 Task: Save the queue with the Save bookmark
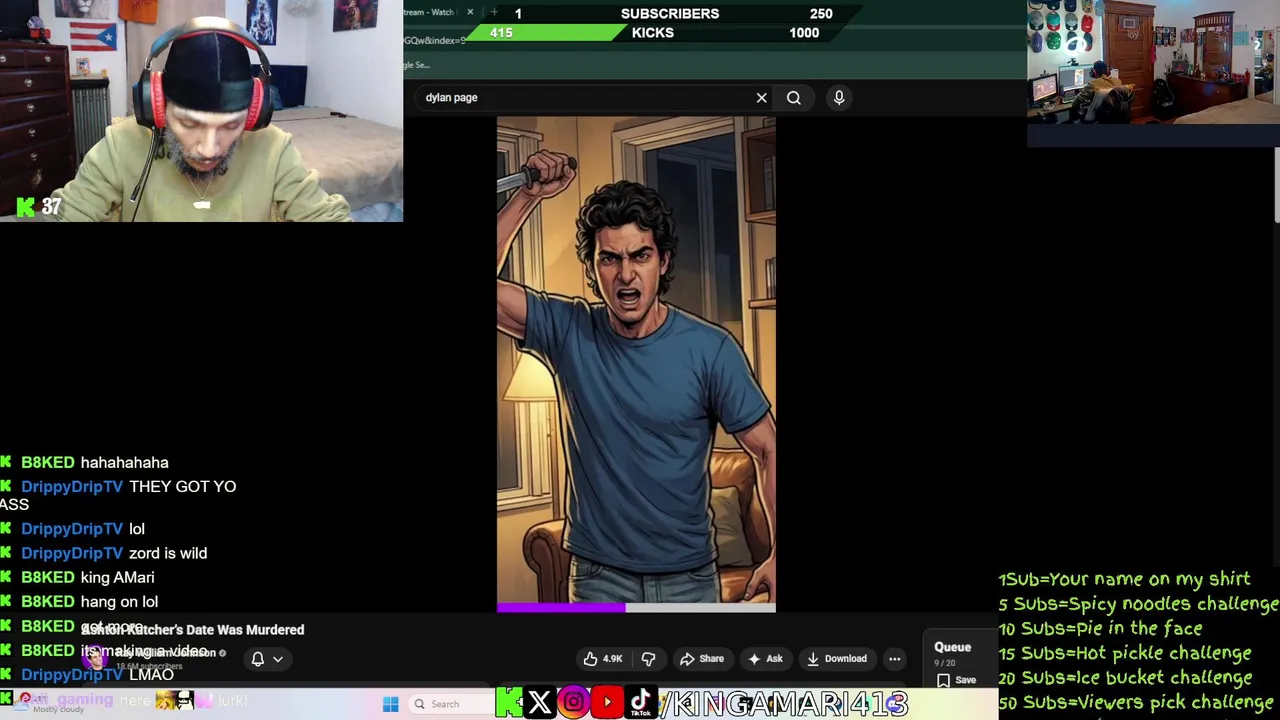click(956, 680)
